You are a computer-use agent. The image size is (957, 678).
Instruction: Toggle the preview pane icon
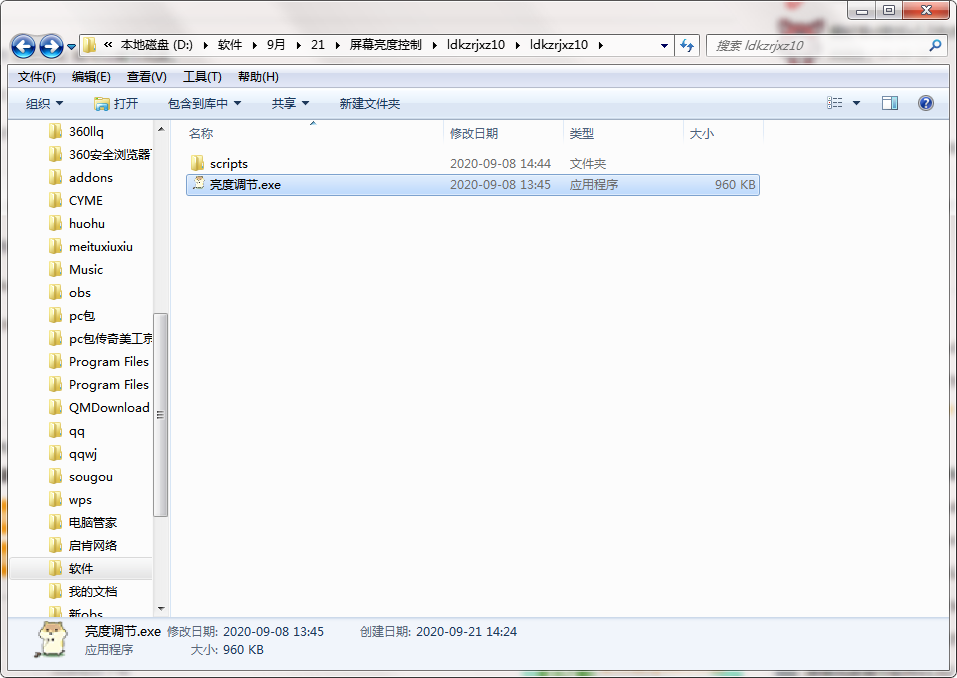890,103
